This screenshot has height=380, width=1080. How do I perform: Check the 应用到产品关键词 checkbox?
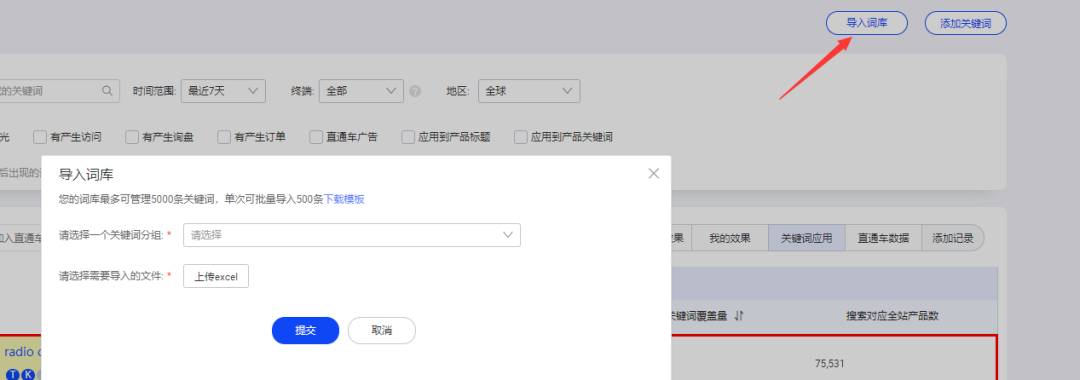pyautogui.click(x=521, y=137)
